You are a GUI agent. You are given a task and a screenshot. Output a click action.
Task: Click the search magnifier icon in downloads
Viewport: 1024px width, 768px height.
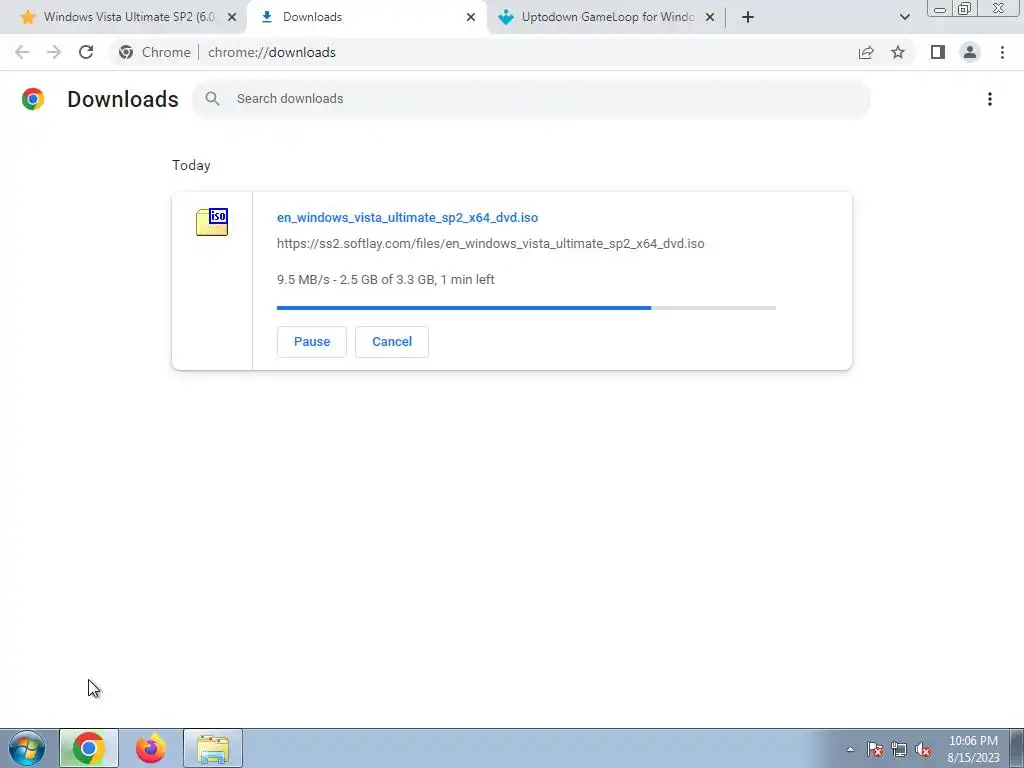[212, 99]
